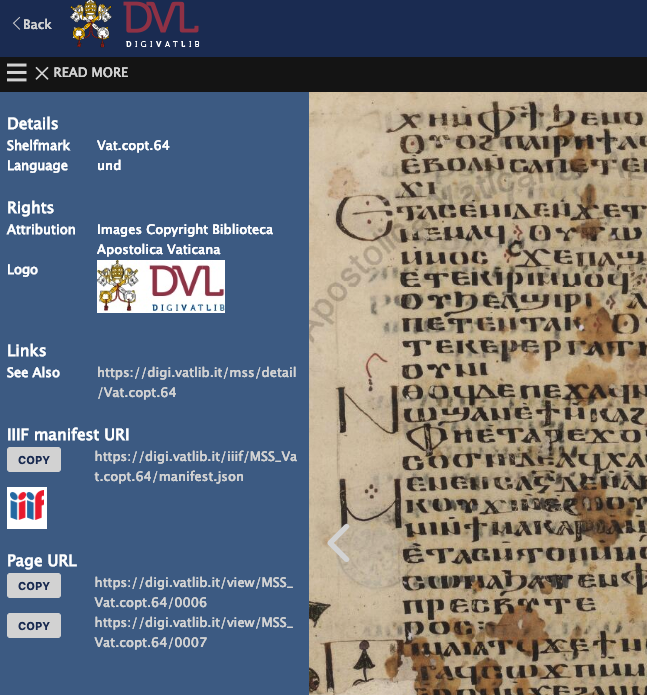The image size is (647, 695).
Task: Select the language value und
Action: click(x=109, y=165)
